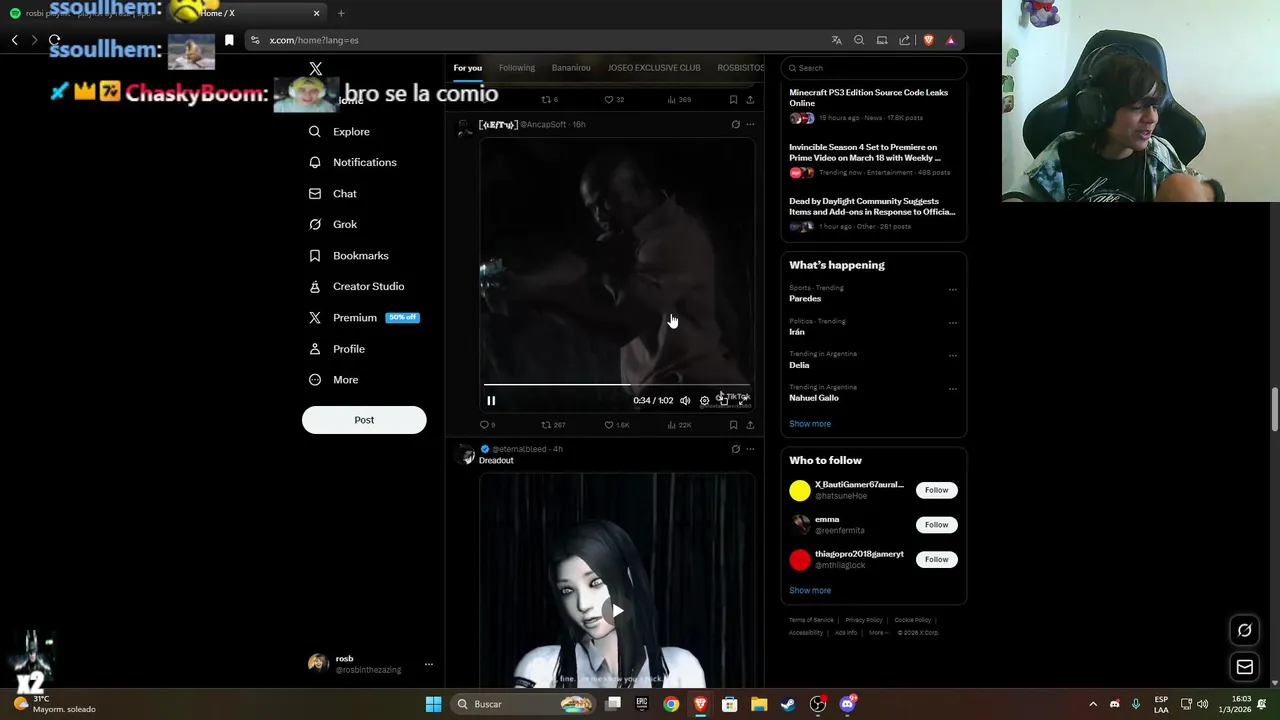View analytics showing 22K views
This screenshot has width=1280, height=720.
point(678,425)
